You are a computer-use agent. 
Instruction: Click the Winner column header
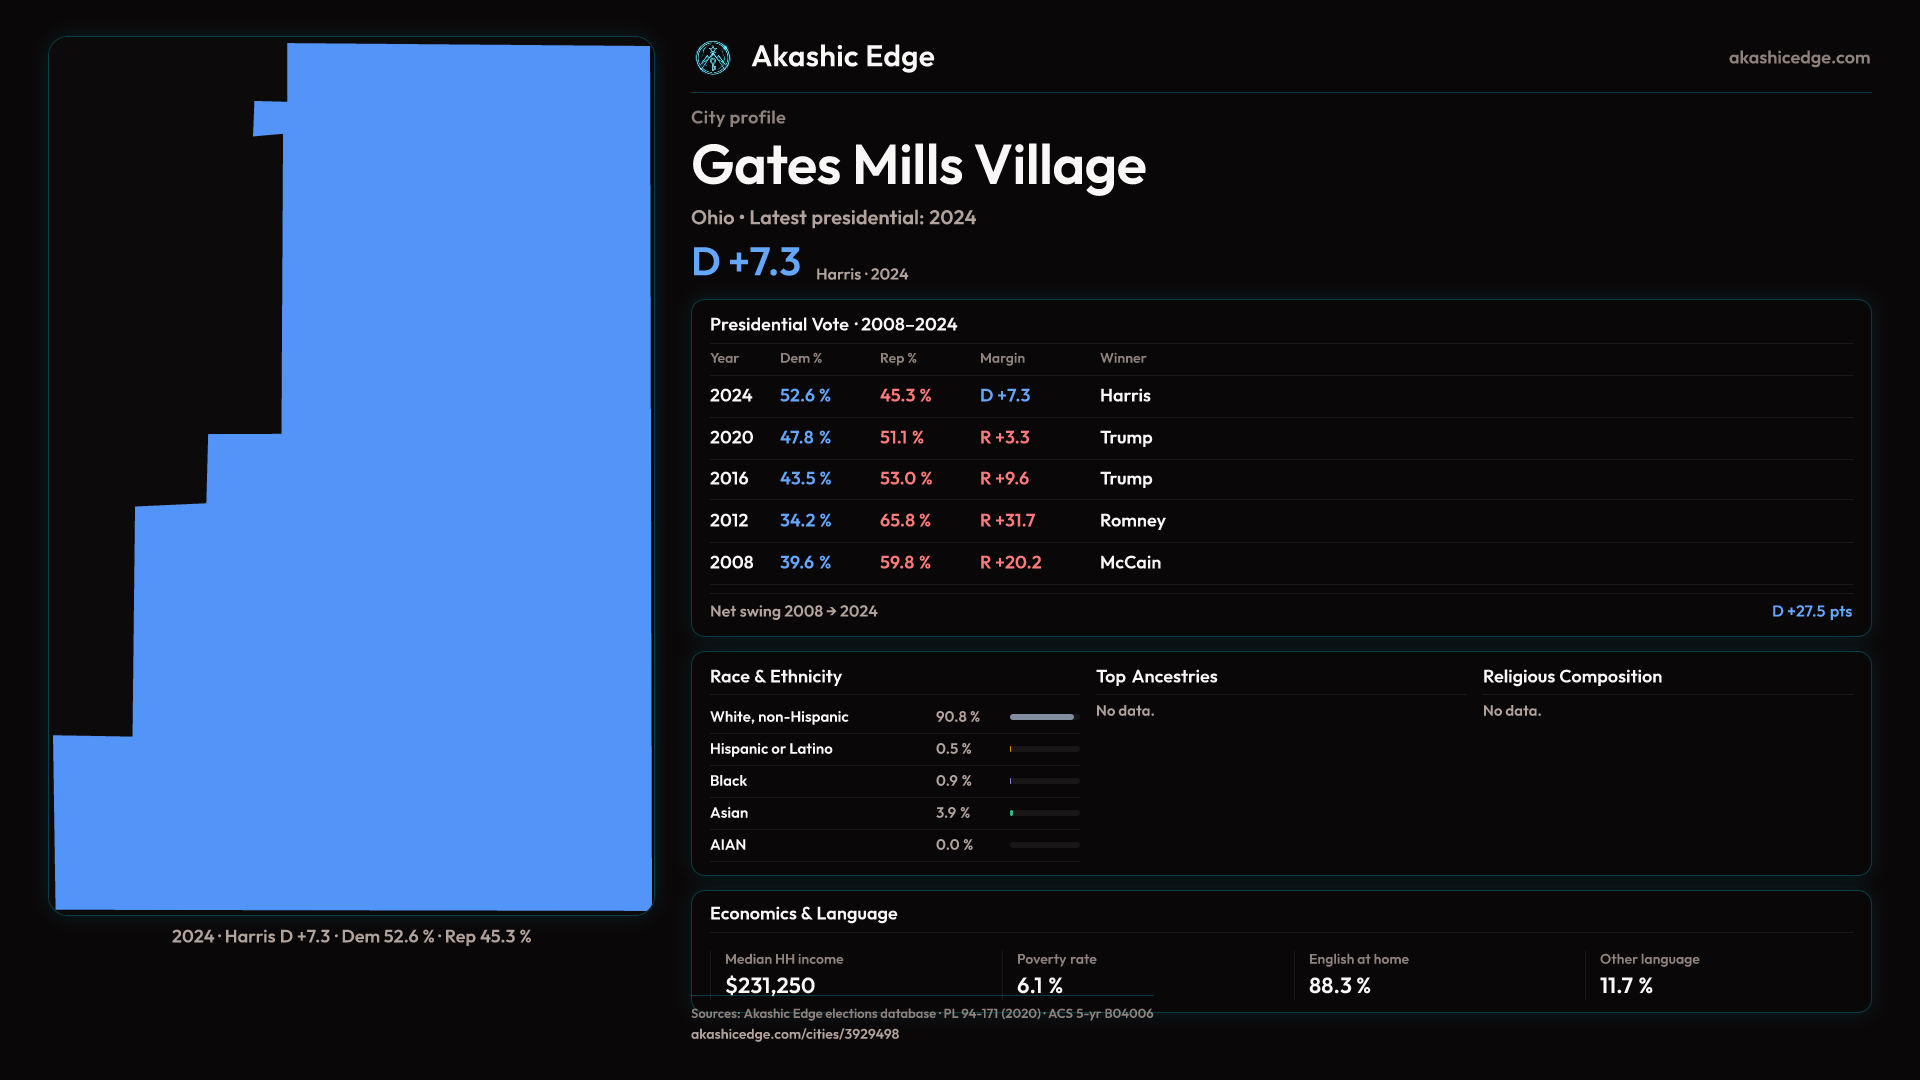pyautogui.click(x=1122, y=358)
